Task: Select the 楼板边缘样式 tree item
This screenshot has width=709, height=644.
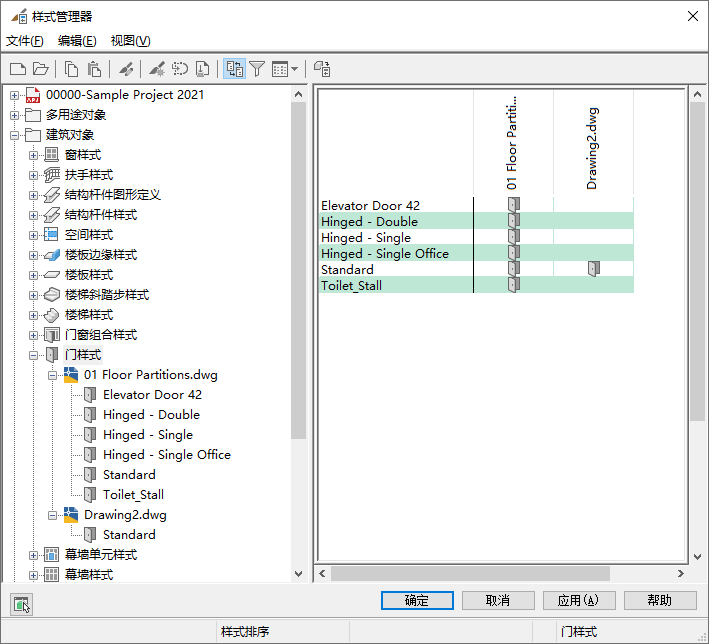Action: click(x=101, y=255)
